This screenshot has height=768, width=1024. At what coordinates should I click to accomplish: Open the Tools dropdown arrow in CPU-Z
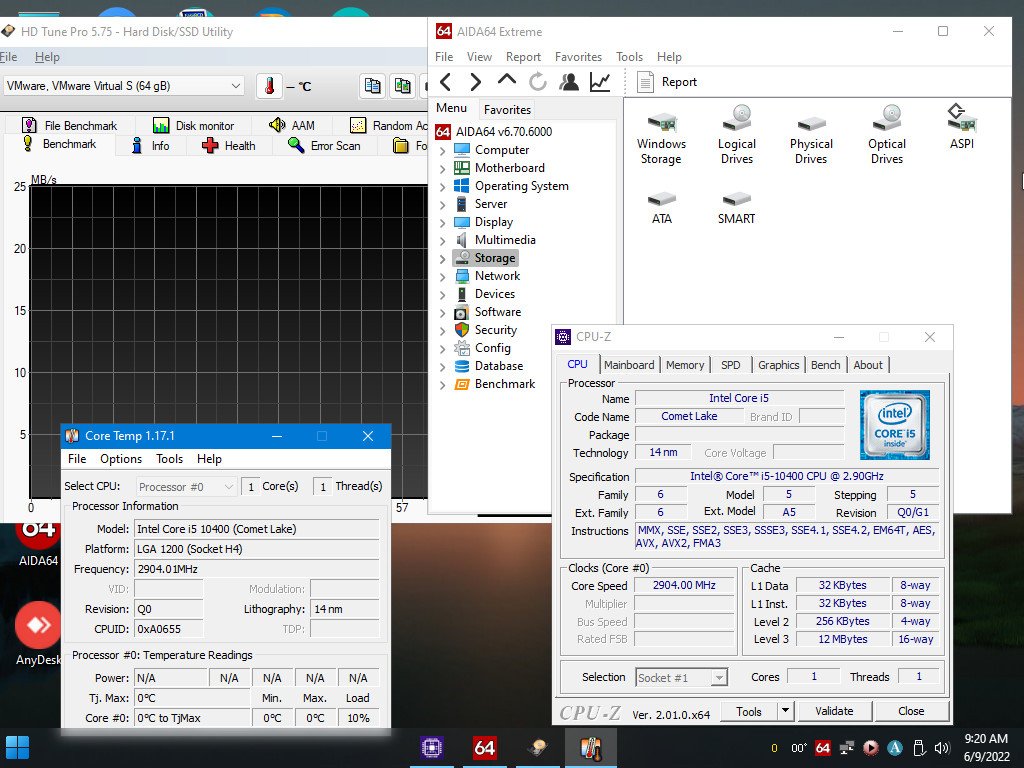[786, 711]
